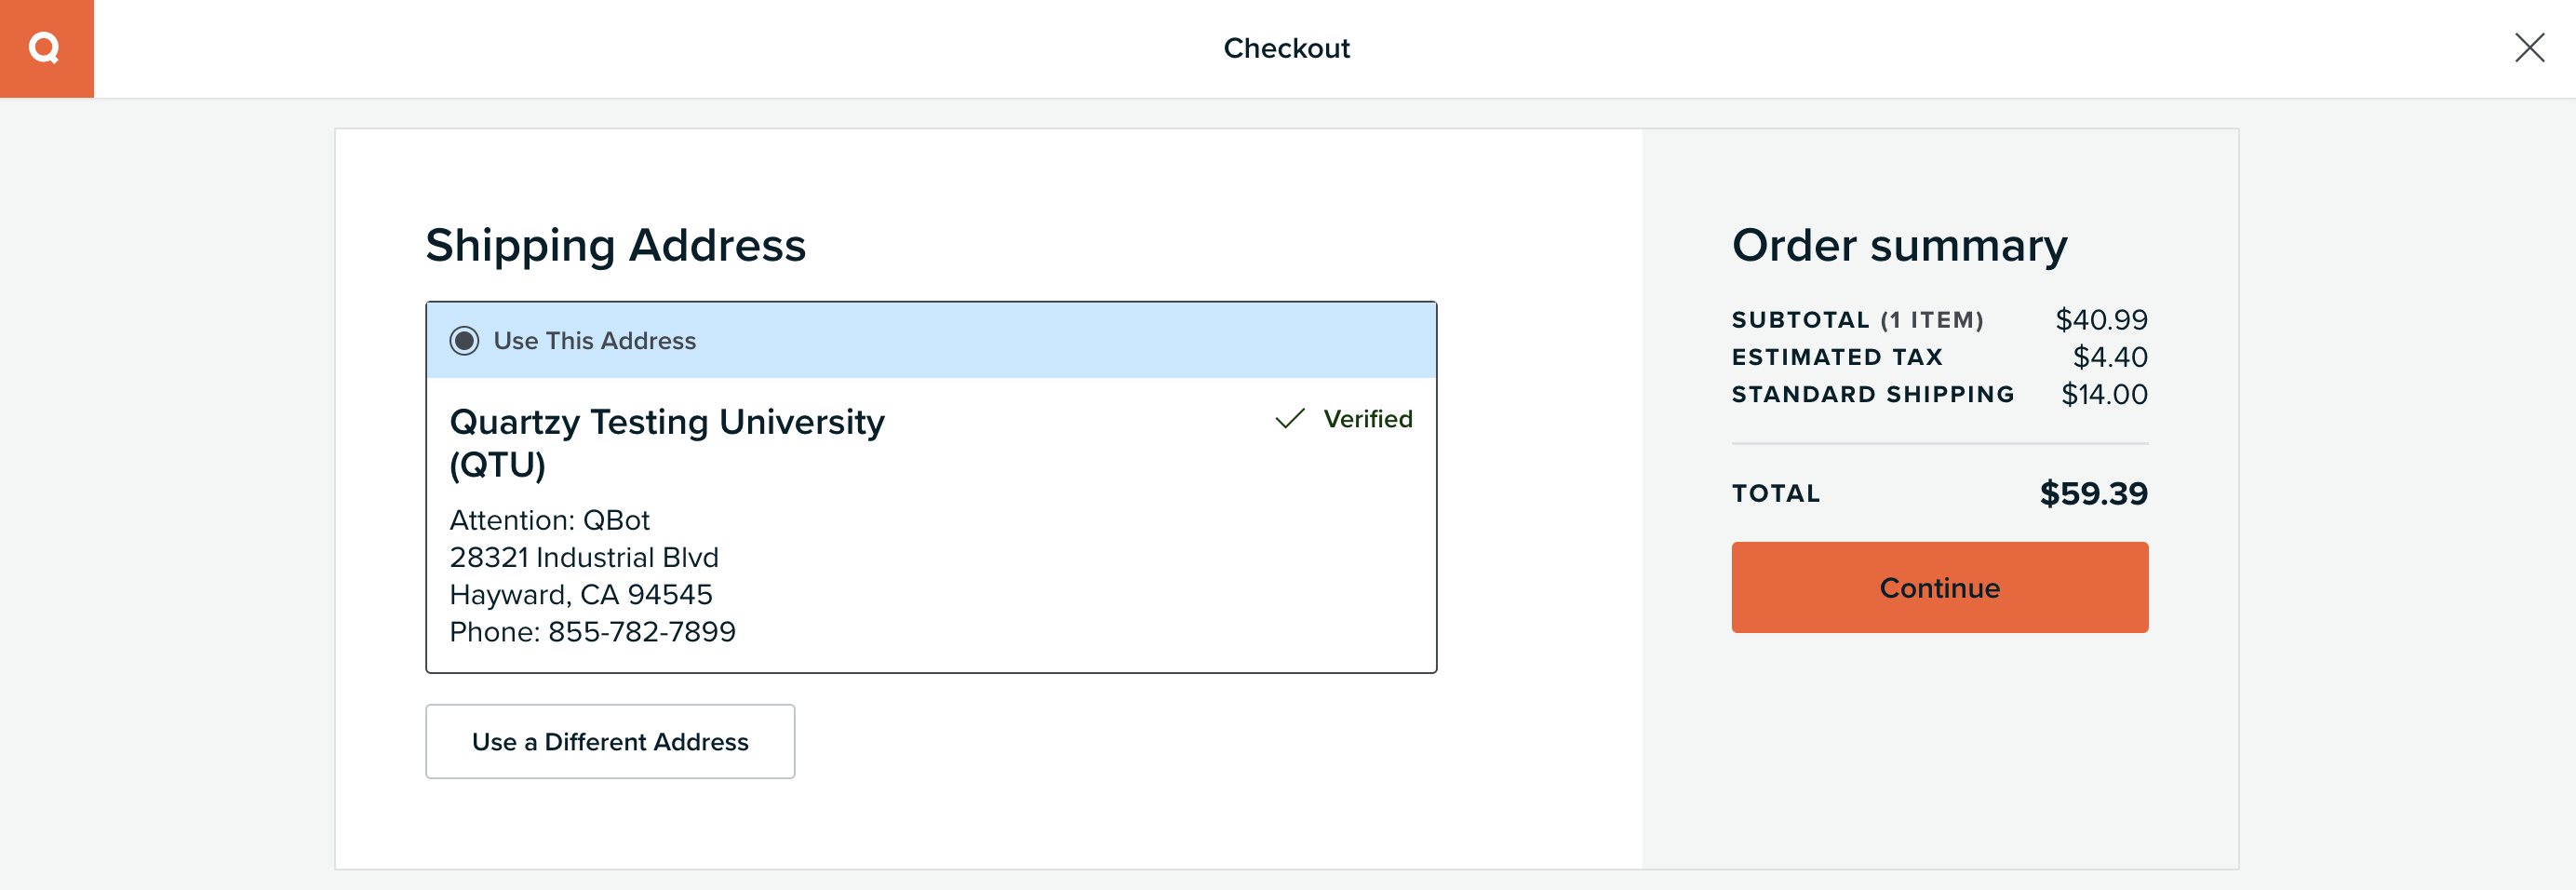Click the Verified checkmark icon
2576x890 pixels.
(1290, 418)
